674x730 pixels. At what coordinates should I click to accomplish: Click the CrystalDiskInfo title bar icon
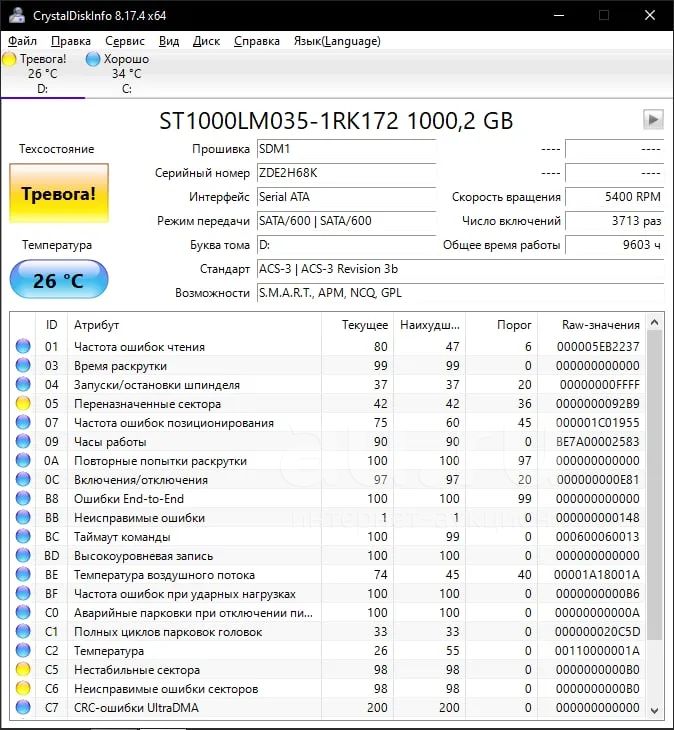[17, 15]
